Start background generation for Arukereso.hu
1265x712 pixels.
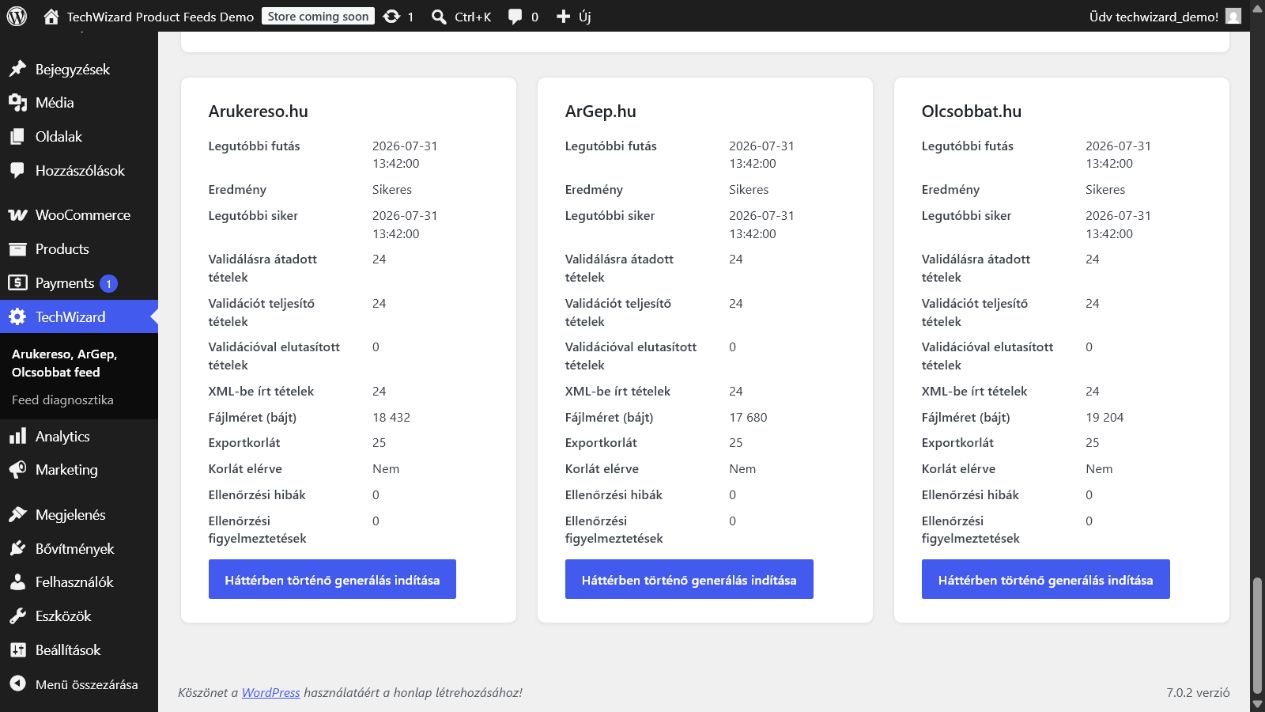point(332,579)
